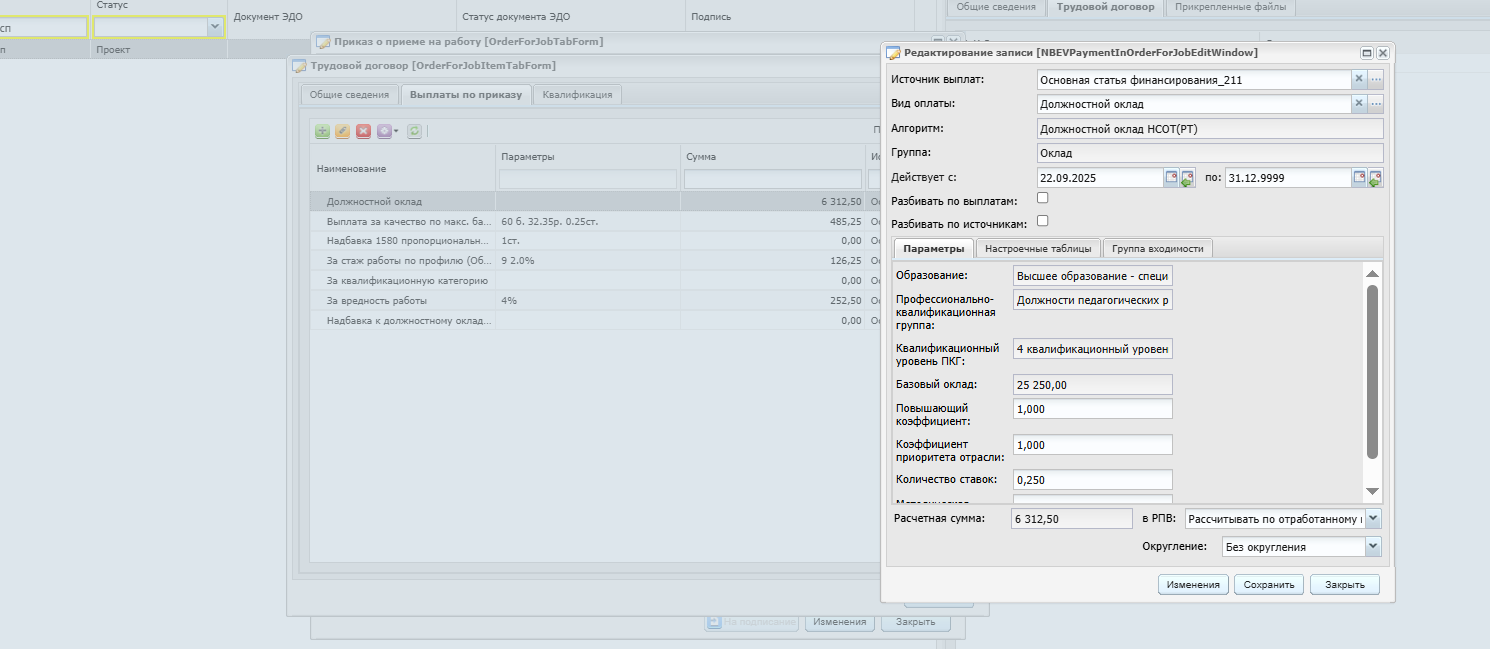Click the На подписание button

[x=752, y=622]
